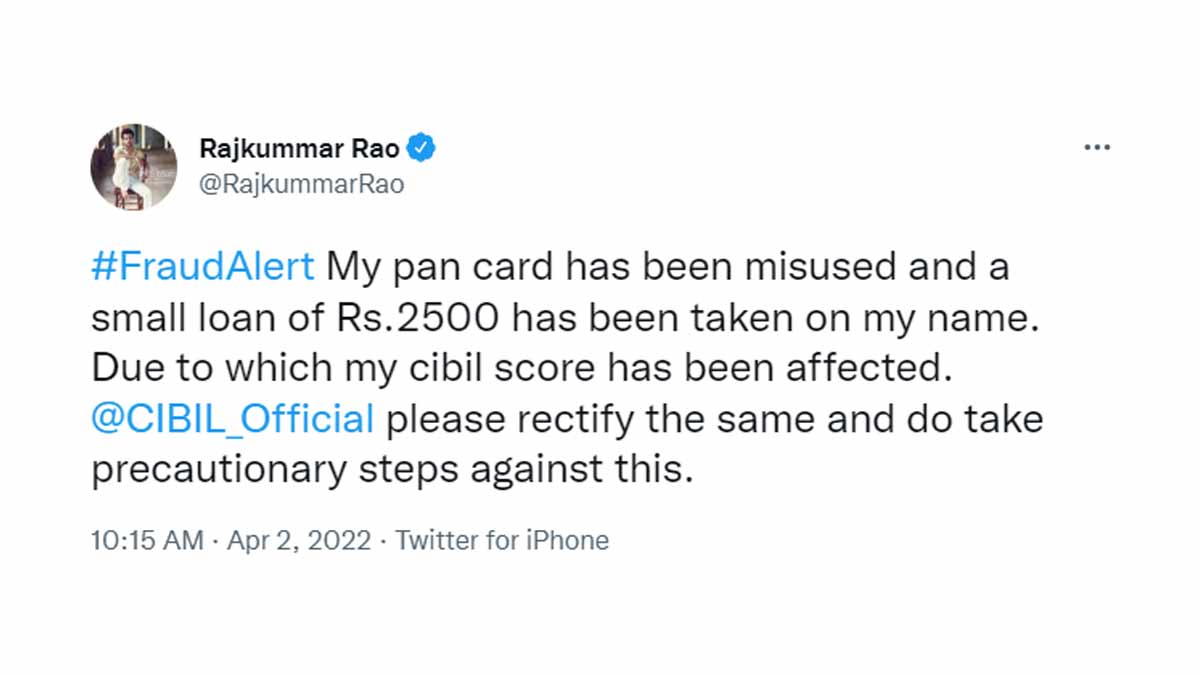Open the tweet timestamp Apr 2, 2022

click(x=301, y=540)
